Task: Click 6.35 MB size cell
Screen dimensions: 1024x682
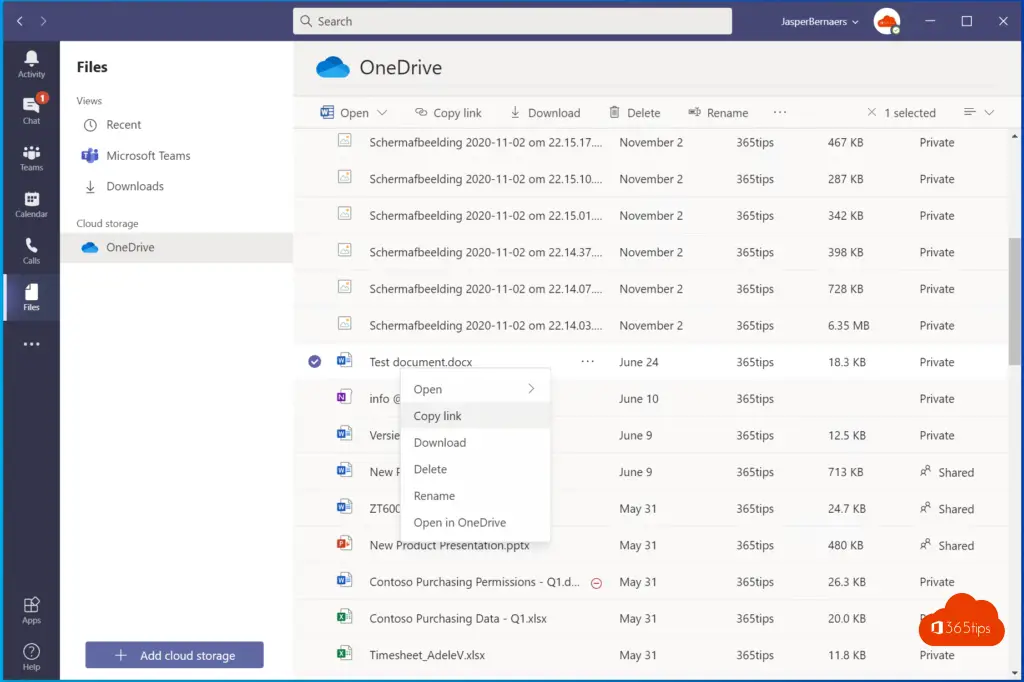Action: click(x=848, y=325)
